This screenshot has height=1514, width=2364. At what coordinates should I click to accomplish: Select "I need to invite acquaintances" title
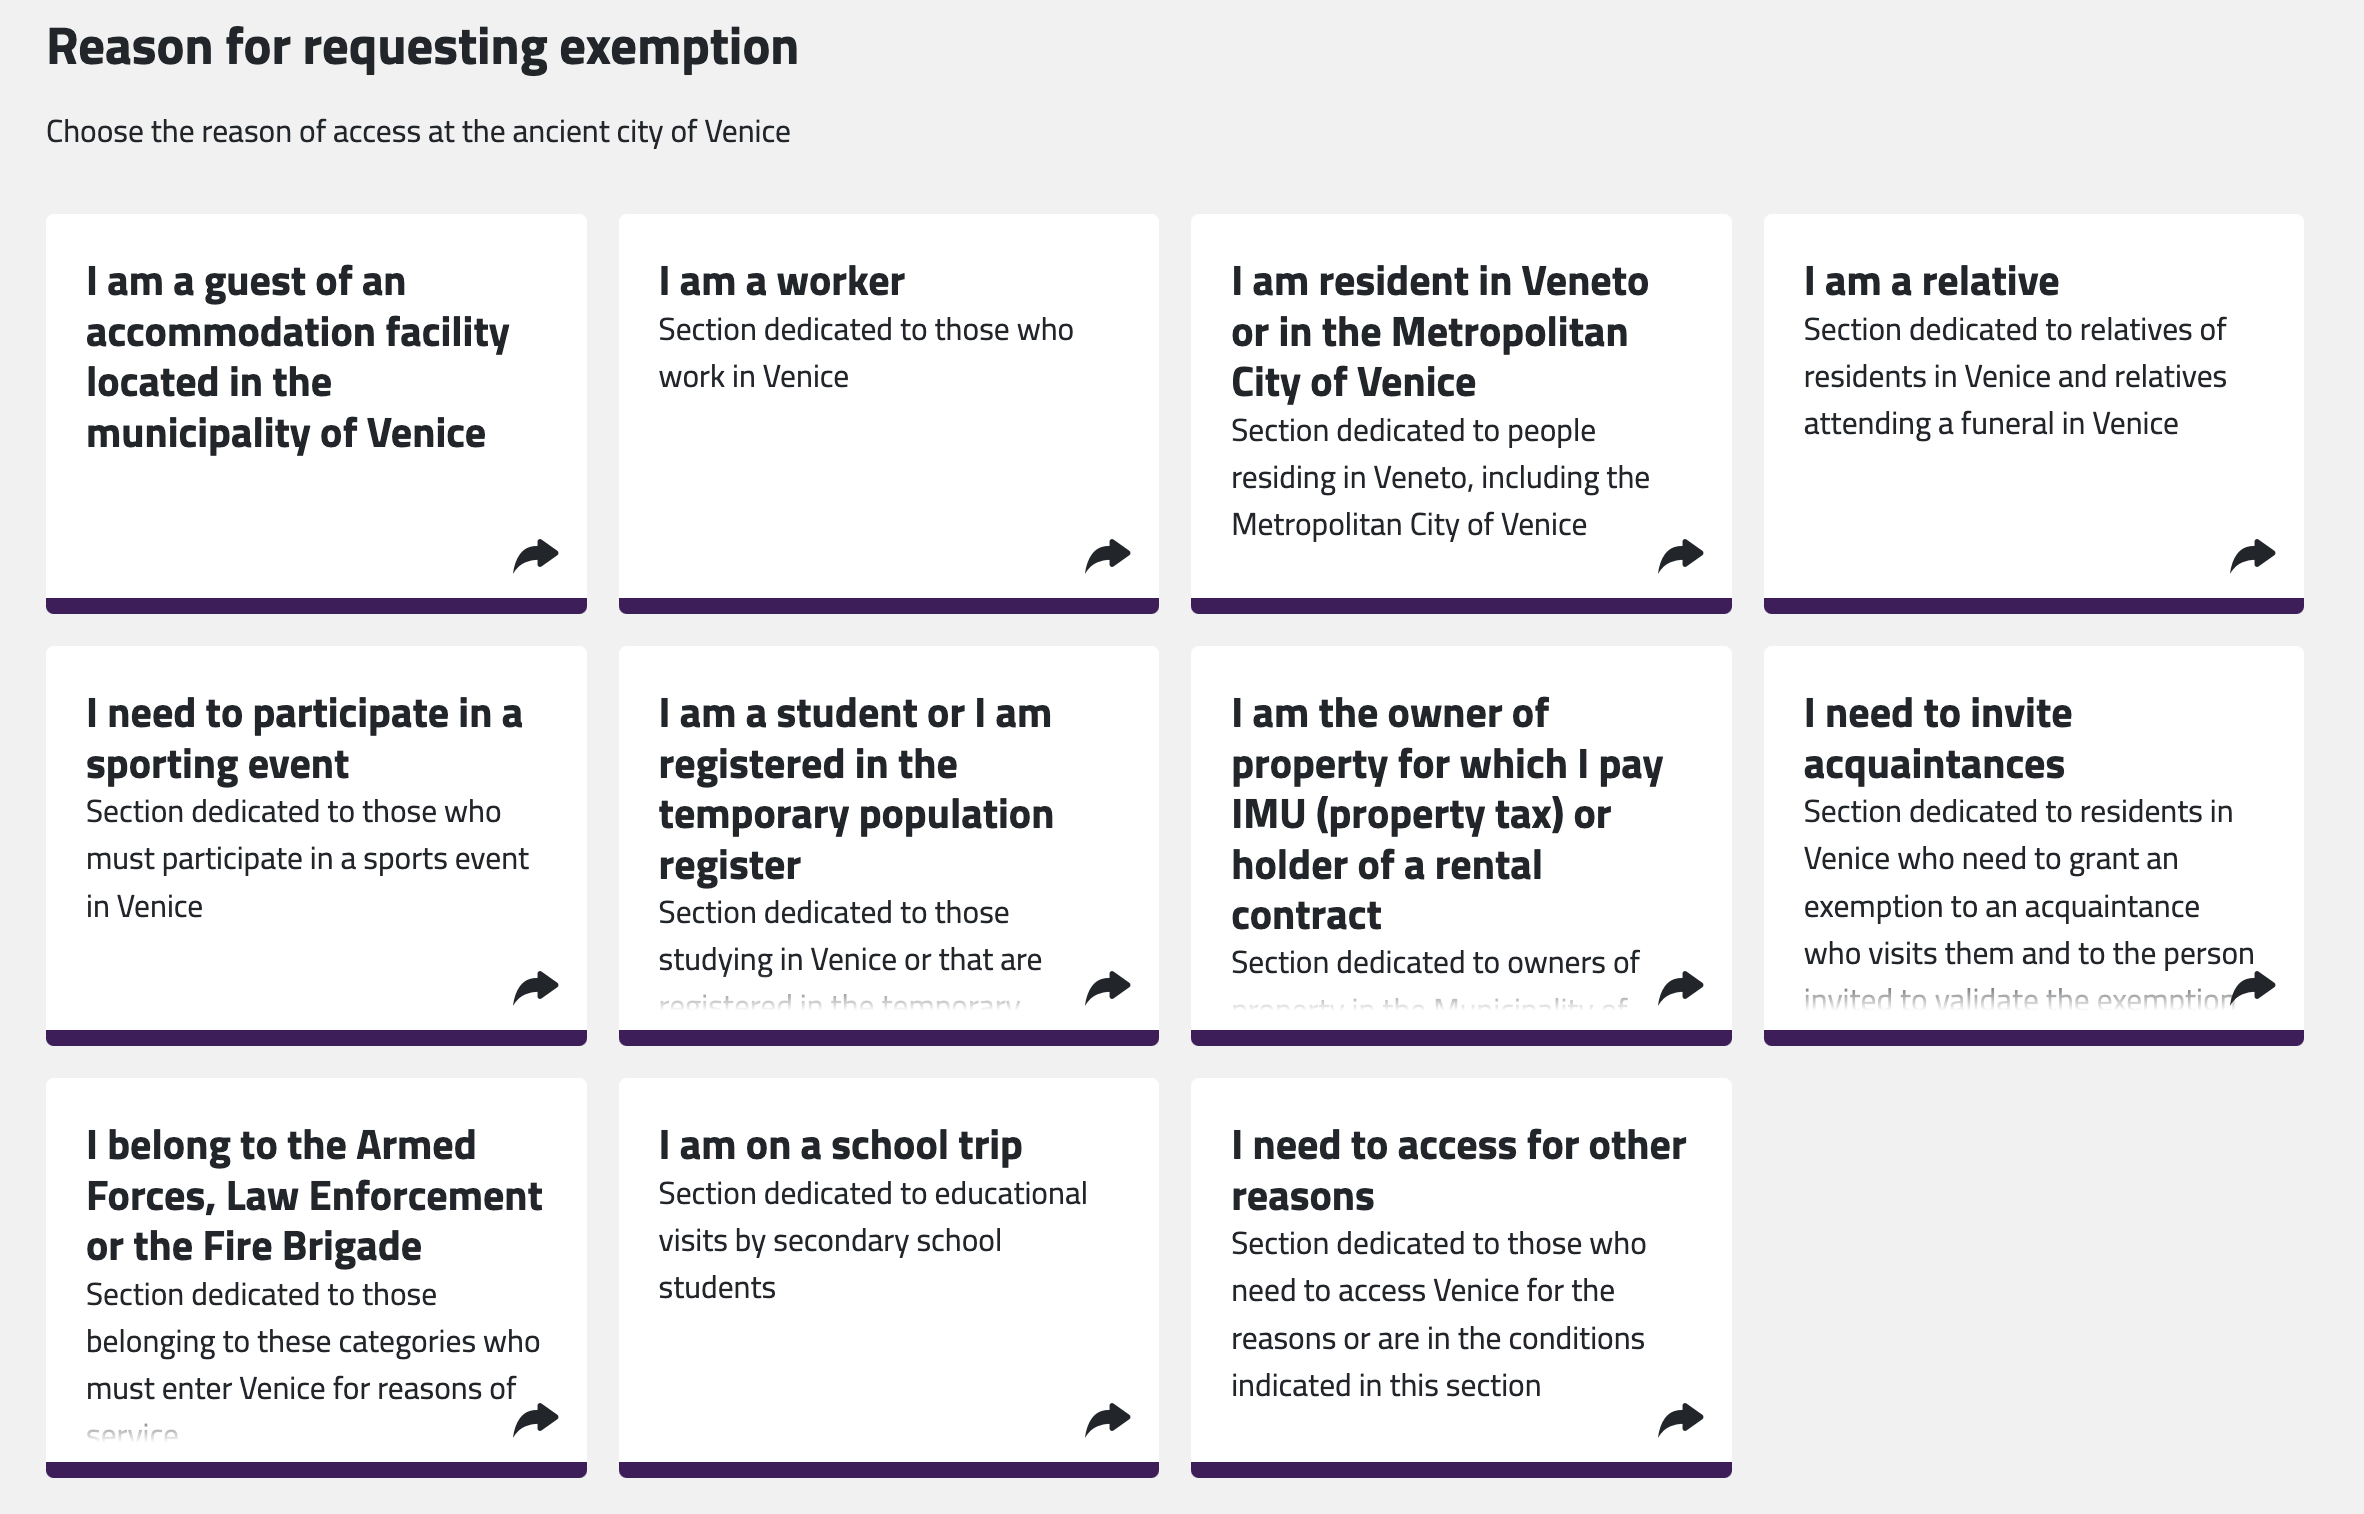(1937, 739)
